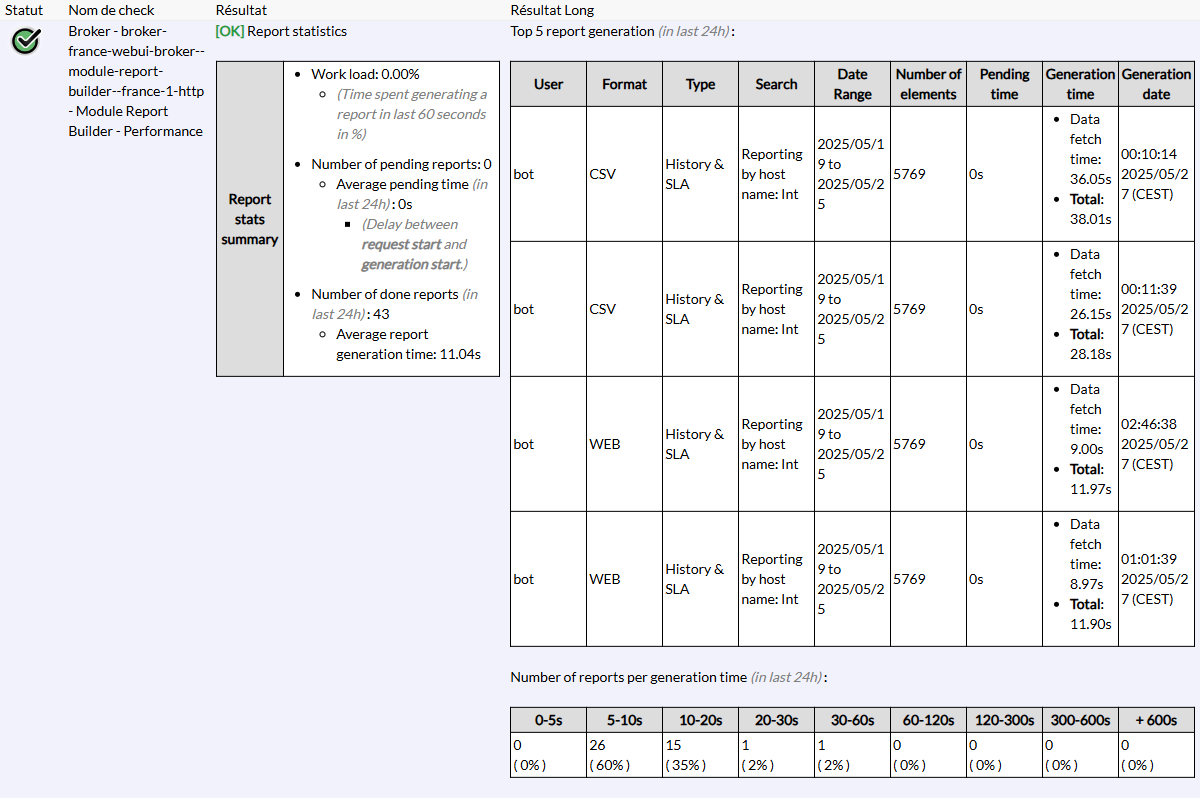Click the Résultat Long column header
1200x798 pixels.
coord(551,10)
